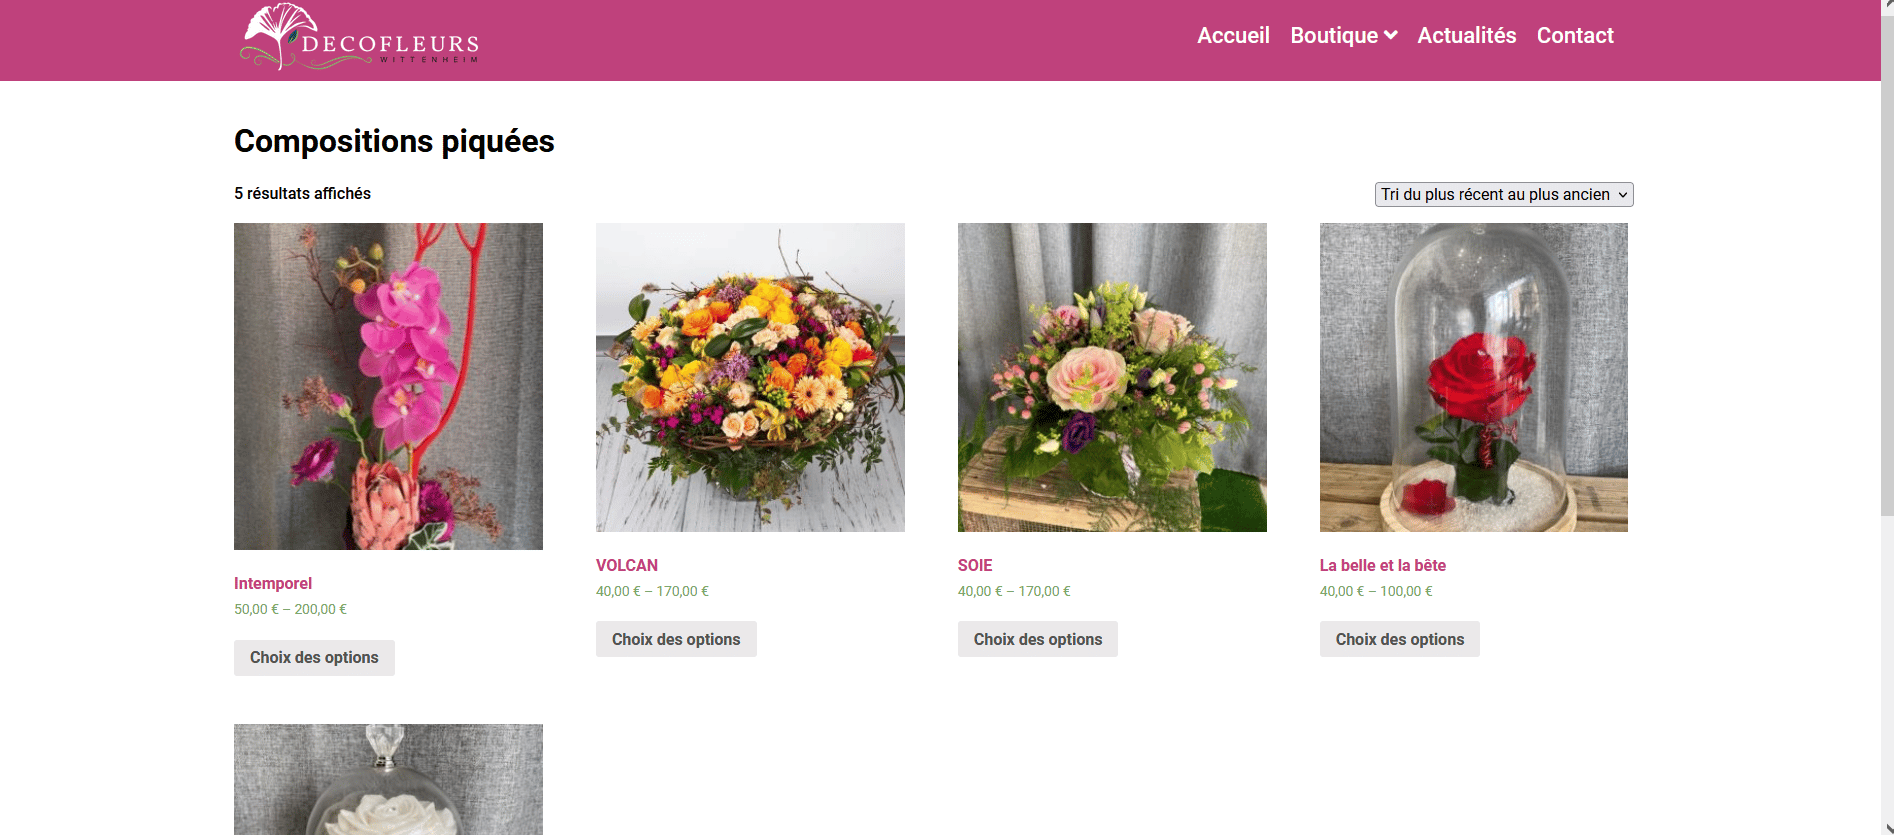
Task: Open the sort order dropdown
Action: (x=1503, y=194)
